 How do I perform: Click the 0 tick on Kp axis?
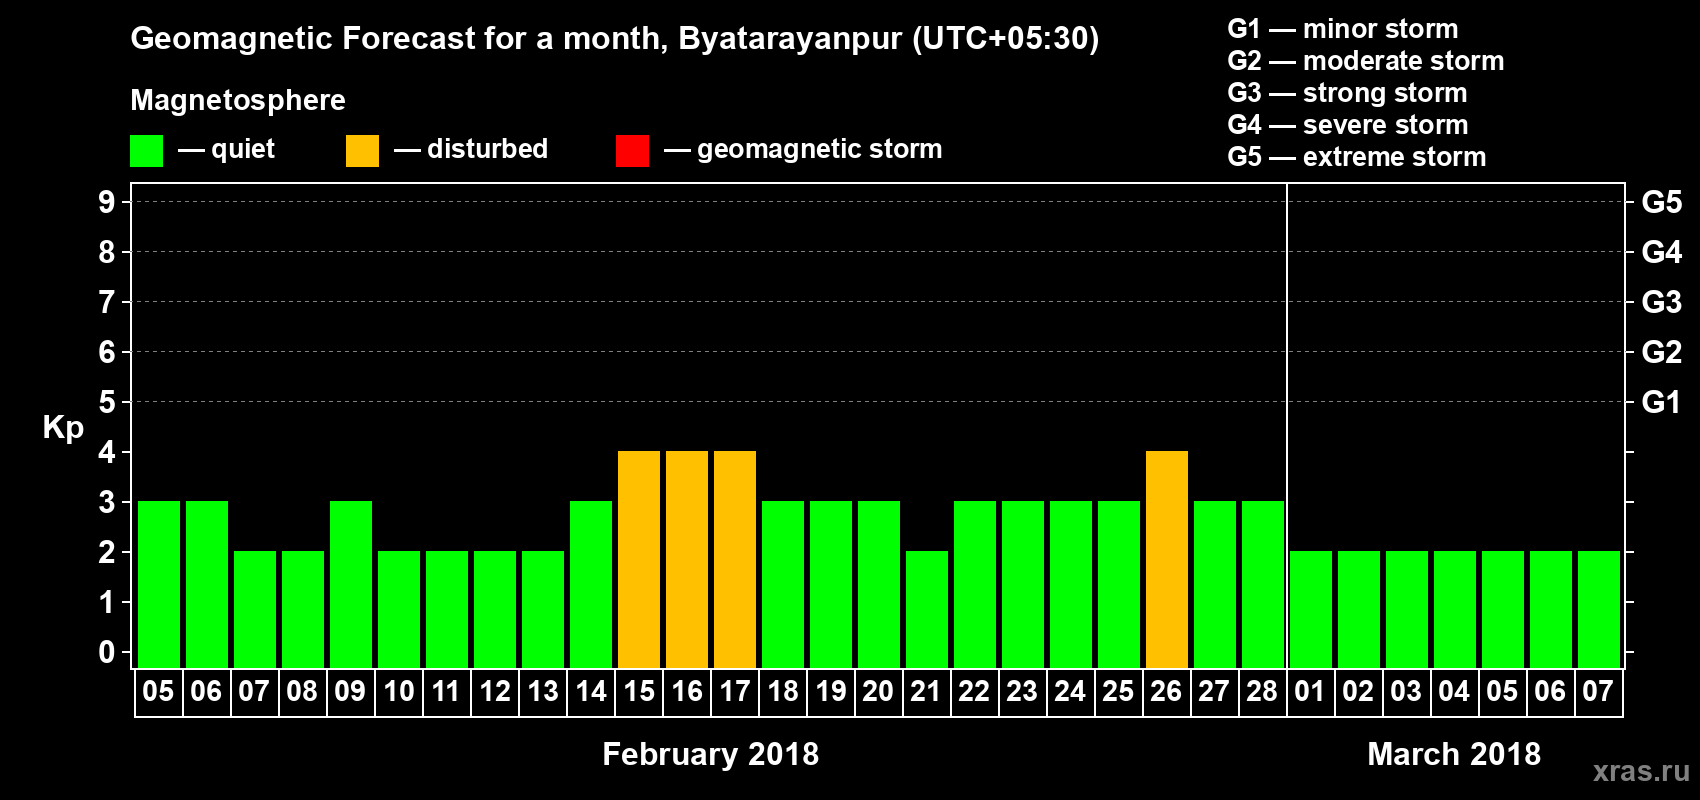tap(107, 652)
